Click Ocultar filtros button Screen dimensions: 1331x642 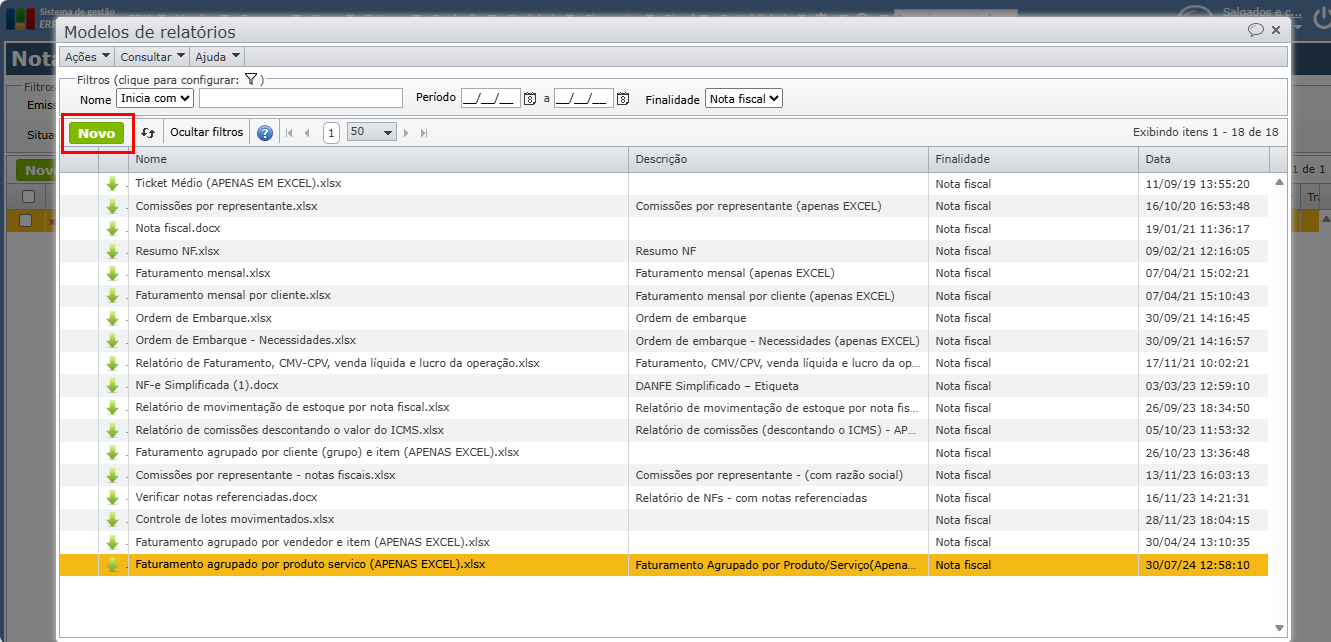206,133
